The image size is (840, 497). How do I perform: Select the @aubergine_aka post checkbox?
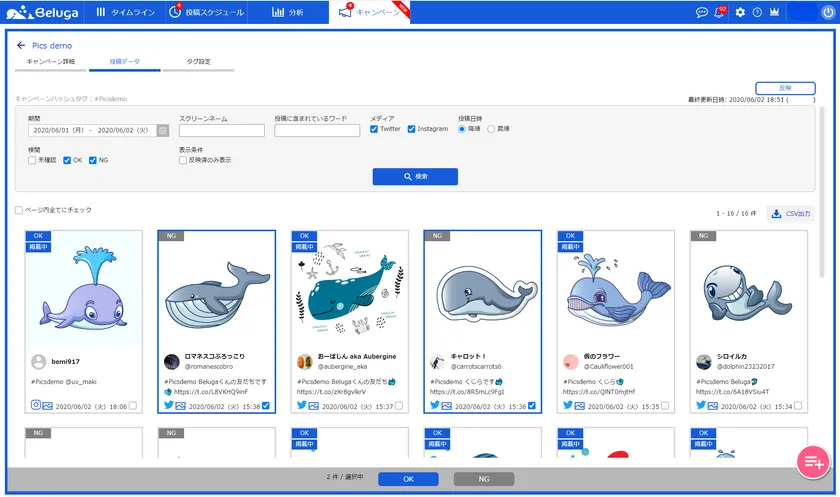point(399,406)
